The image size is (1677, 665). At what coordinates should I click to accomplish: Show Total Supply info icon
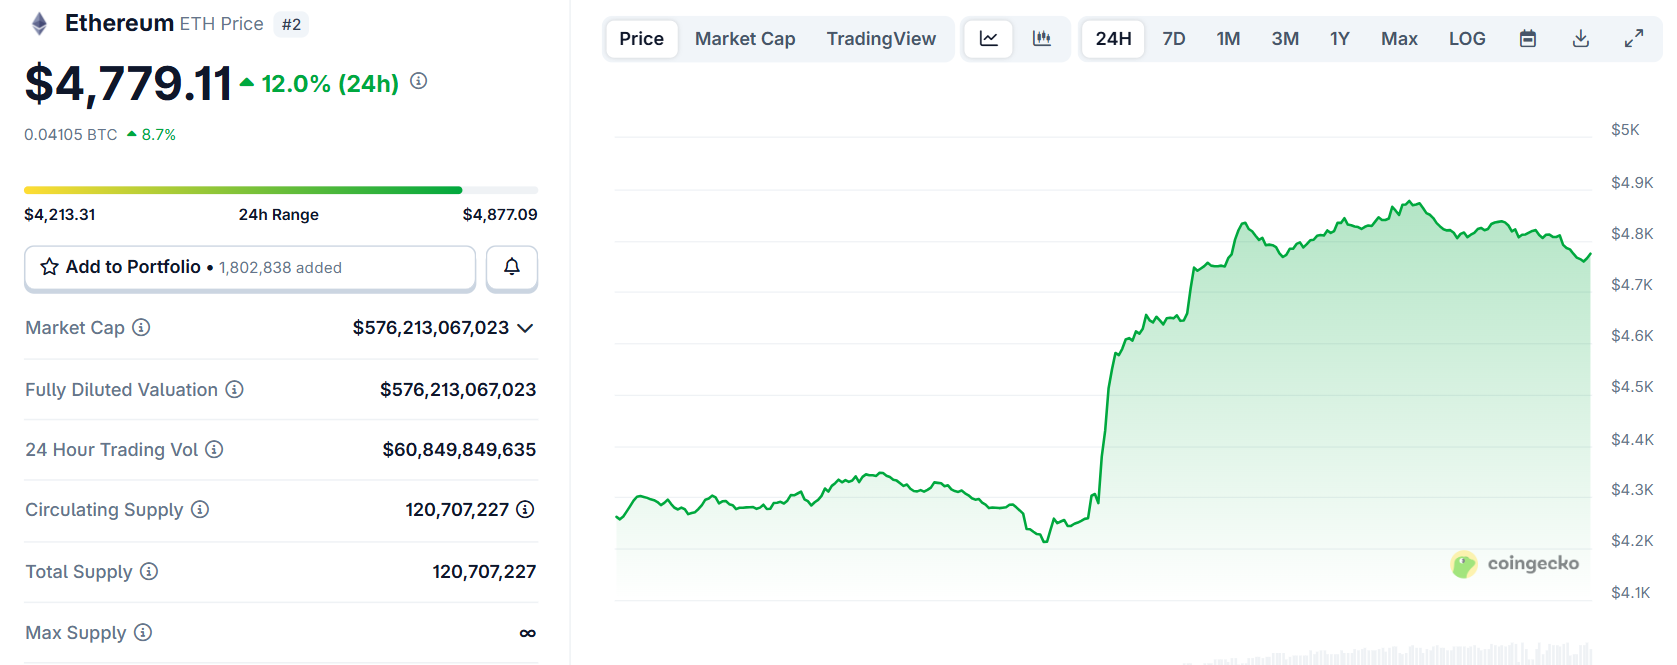coord(149,571)
